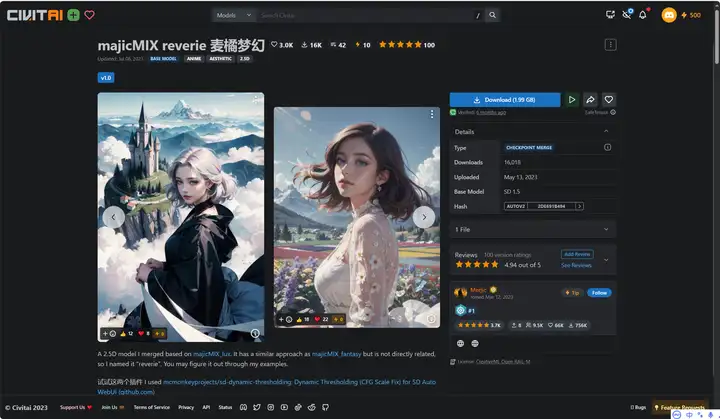Click the hash next-arrow button
720x419 pixels.
tap(580, 206)
